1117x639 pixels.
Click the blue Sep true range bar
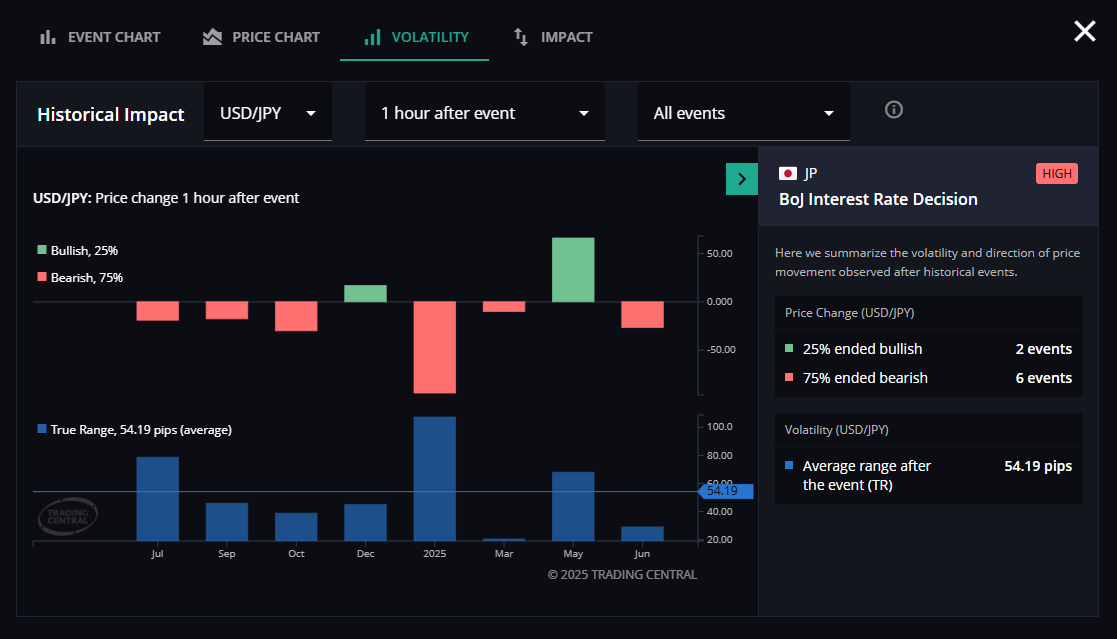click(227, 521)
